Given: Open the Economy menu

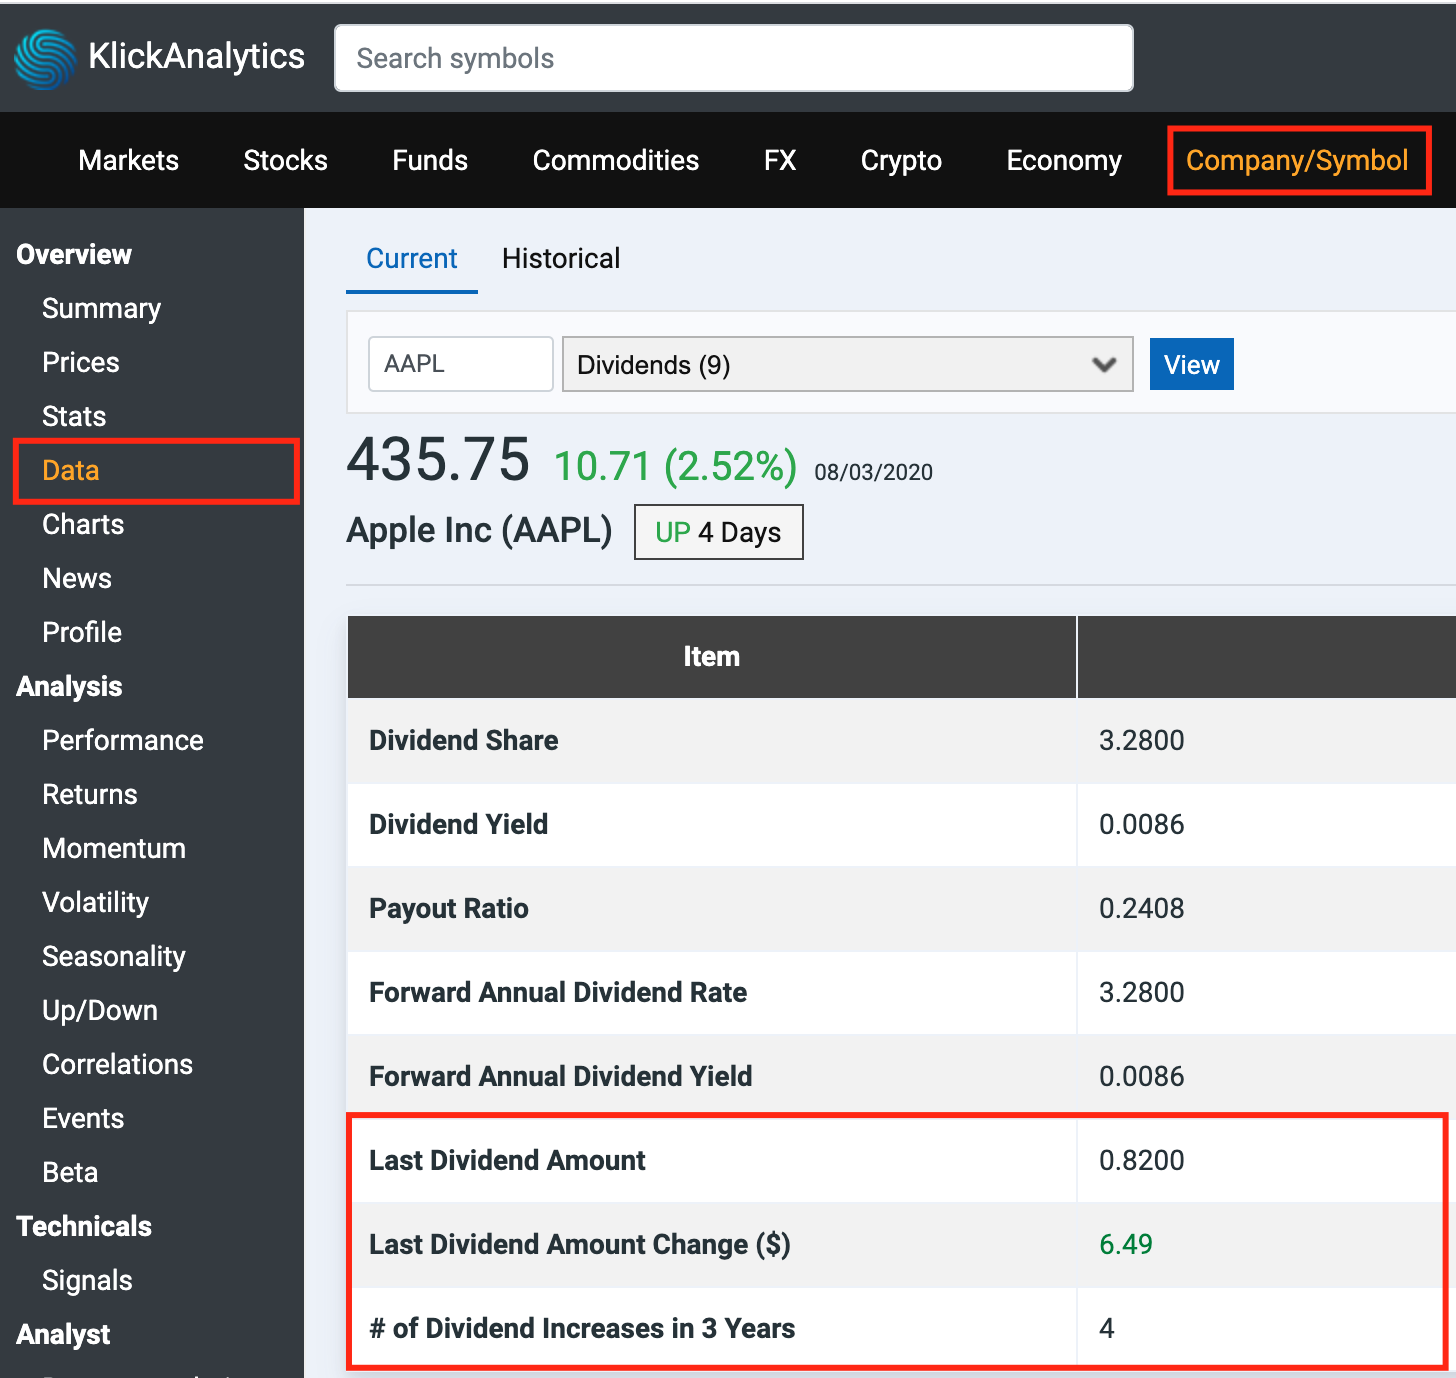Looking at the screenshot, I should point(1064,160).
